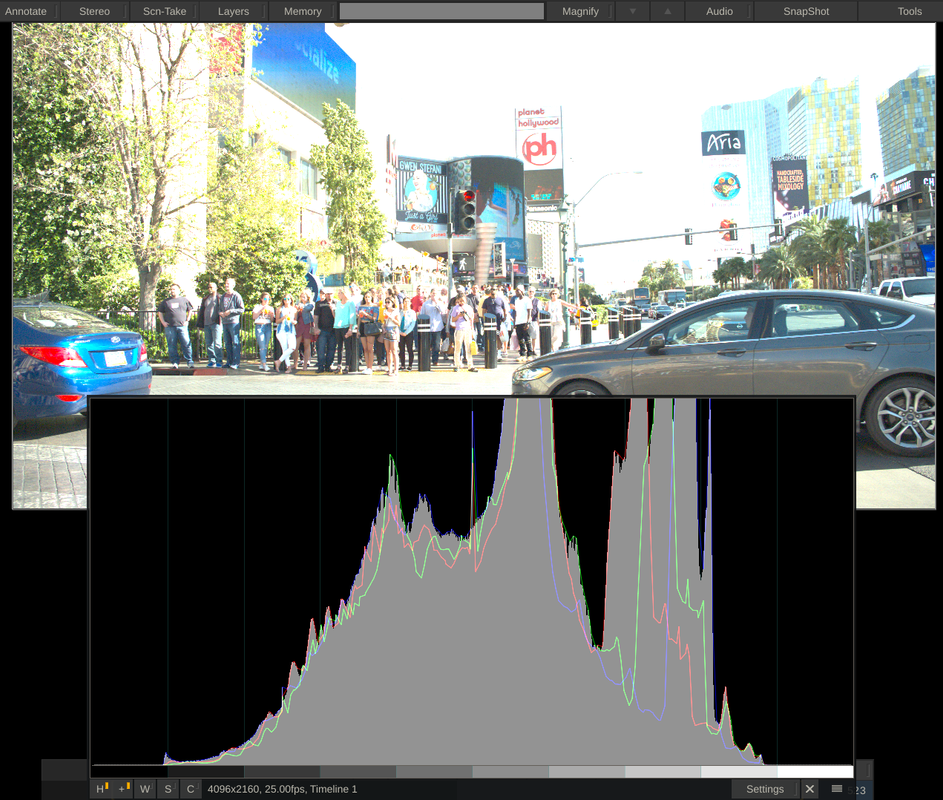Viewport: 943px width, 800px height.
Task: Click the histogram graph display
Action: coord(472,581)
